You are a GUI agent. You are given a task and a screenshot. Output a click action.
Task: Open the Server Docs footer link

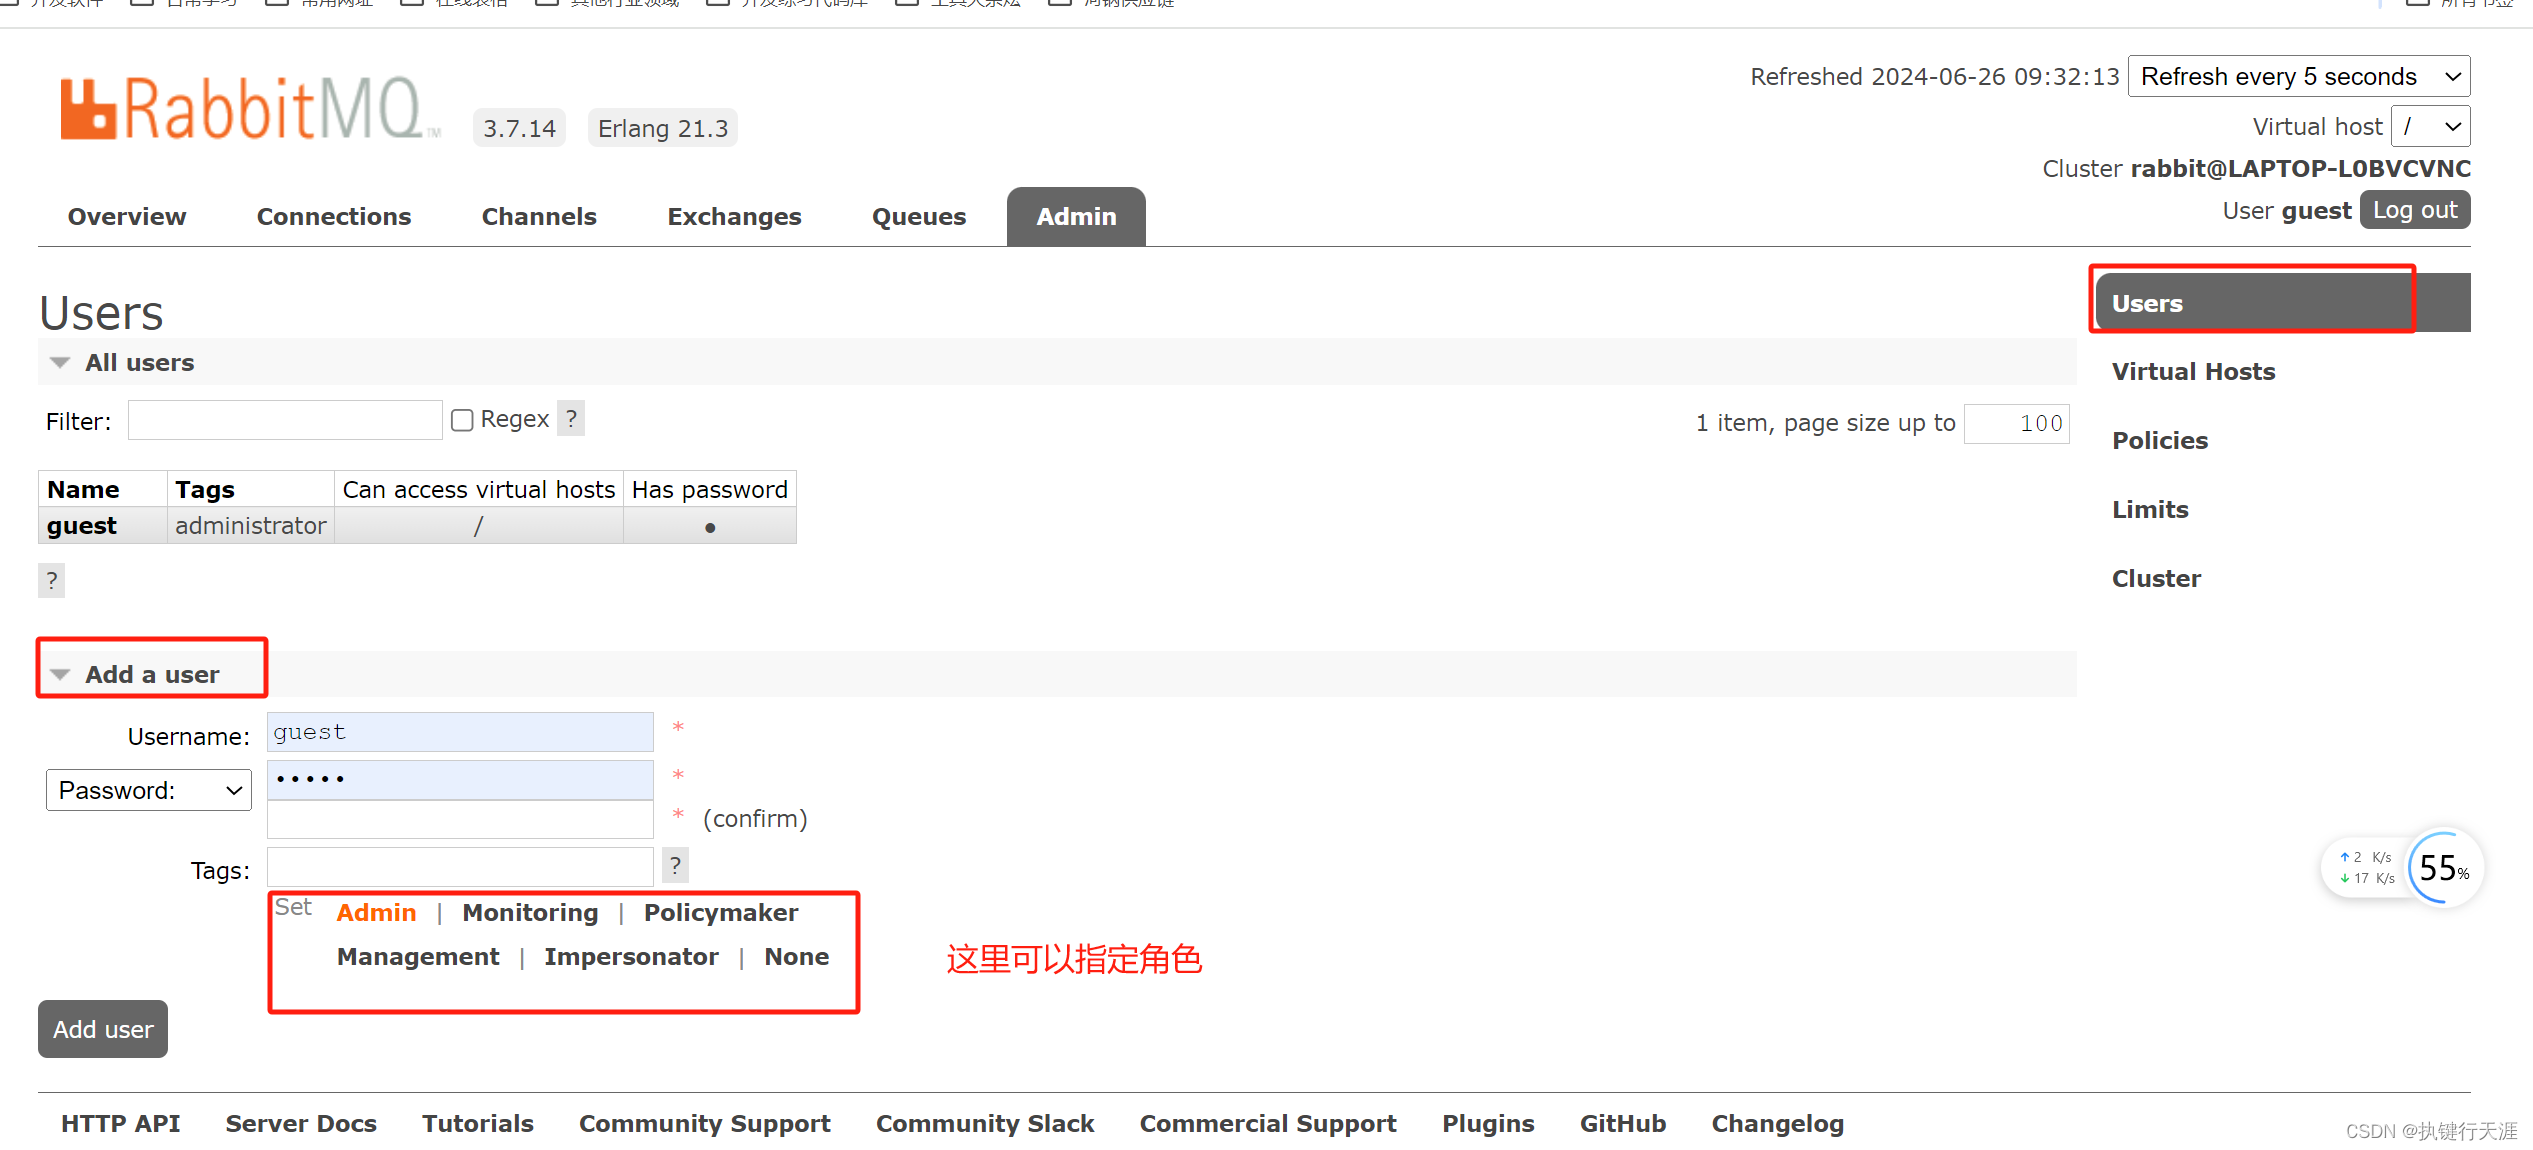click(x=301, y=1124)
